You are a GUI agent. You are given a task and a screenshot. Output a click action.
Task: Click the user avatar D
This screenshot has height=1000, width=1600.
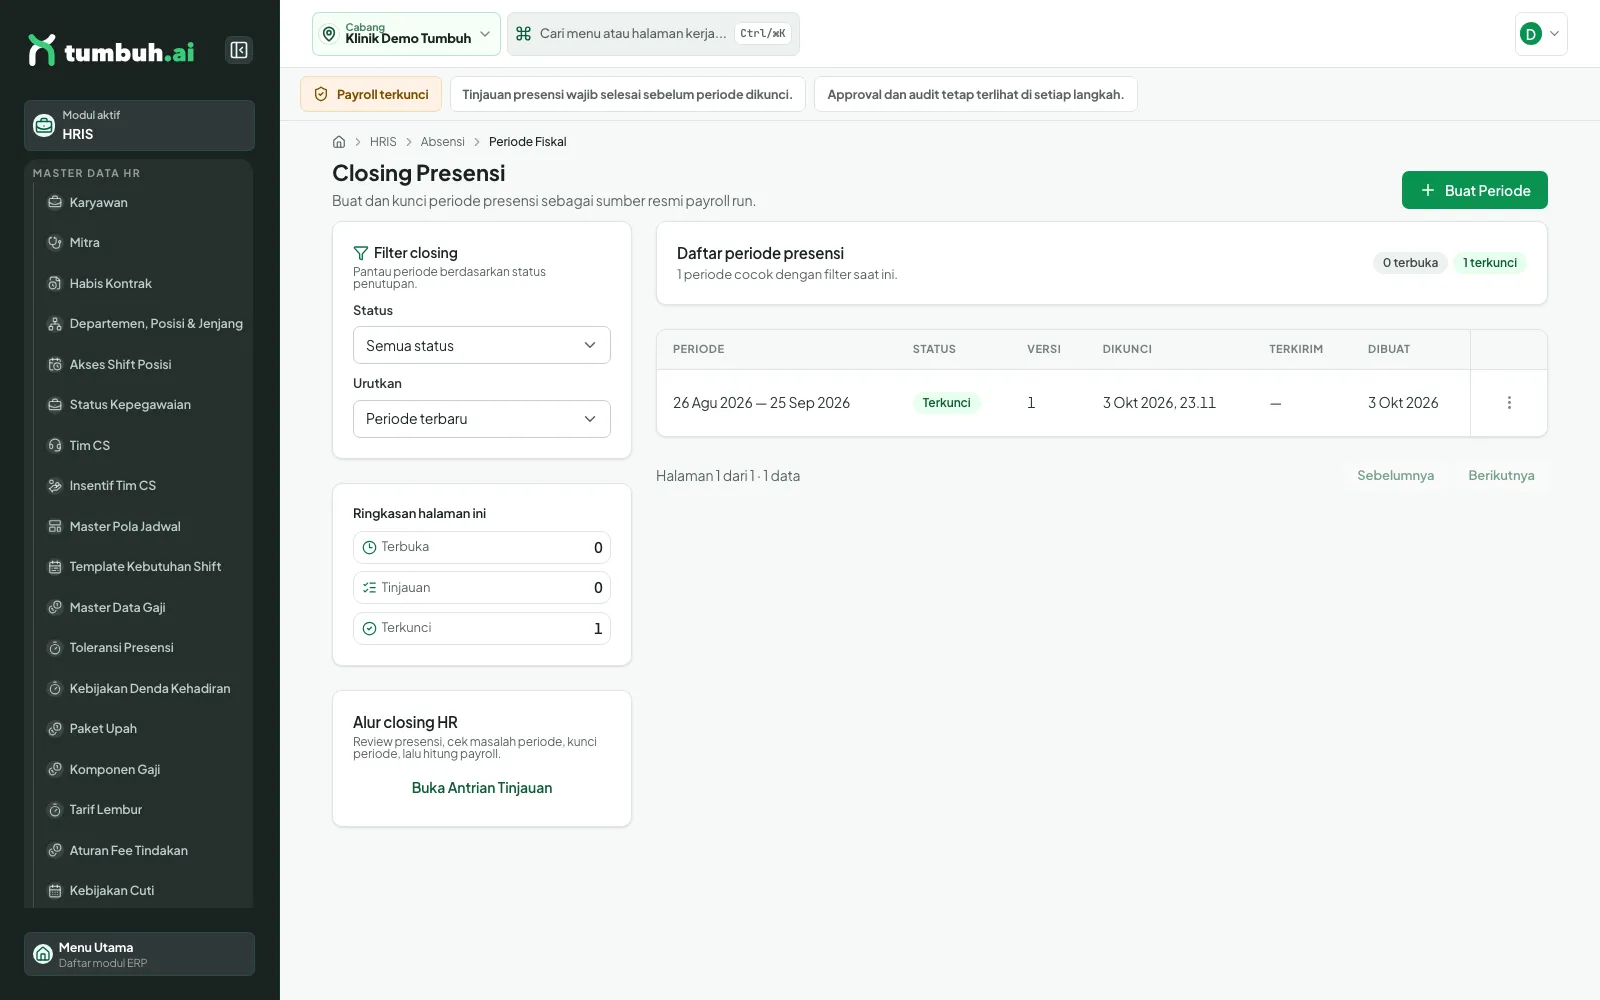point(1530,34)
